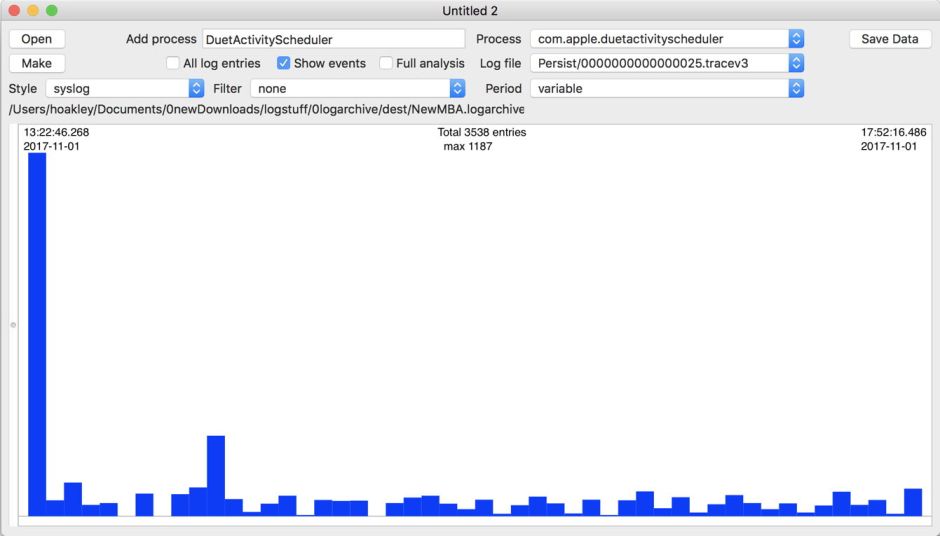Image resolution: width=940 pixels, height=536 pixels.
Task: Zoom window with the green button
Action: tap(52, 11)
